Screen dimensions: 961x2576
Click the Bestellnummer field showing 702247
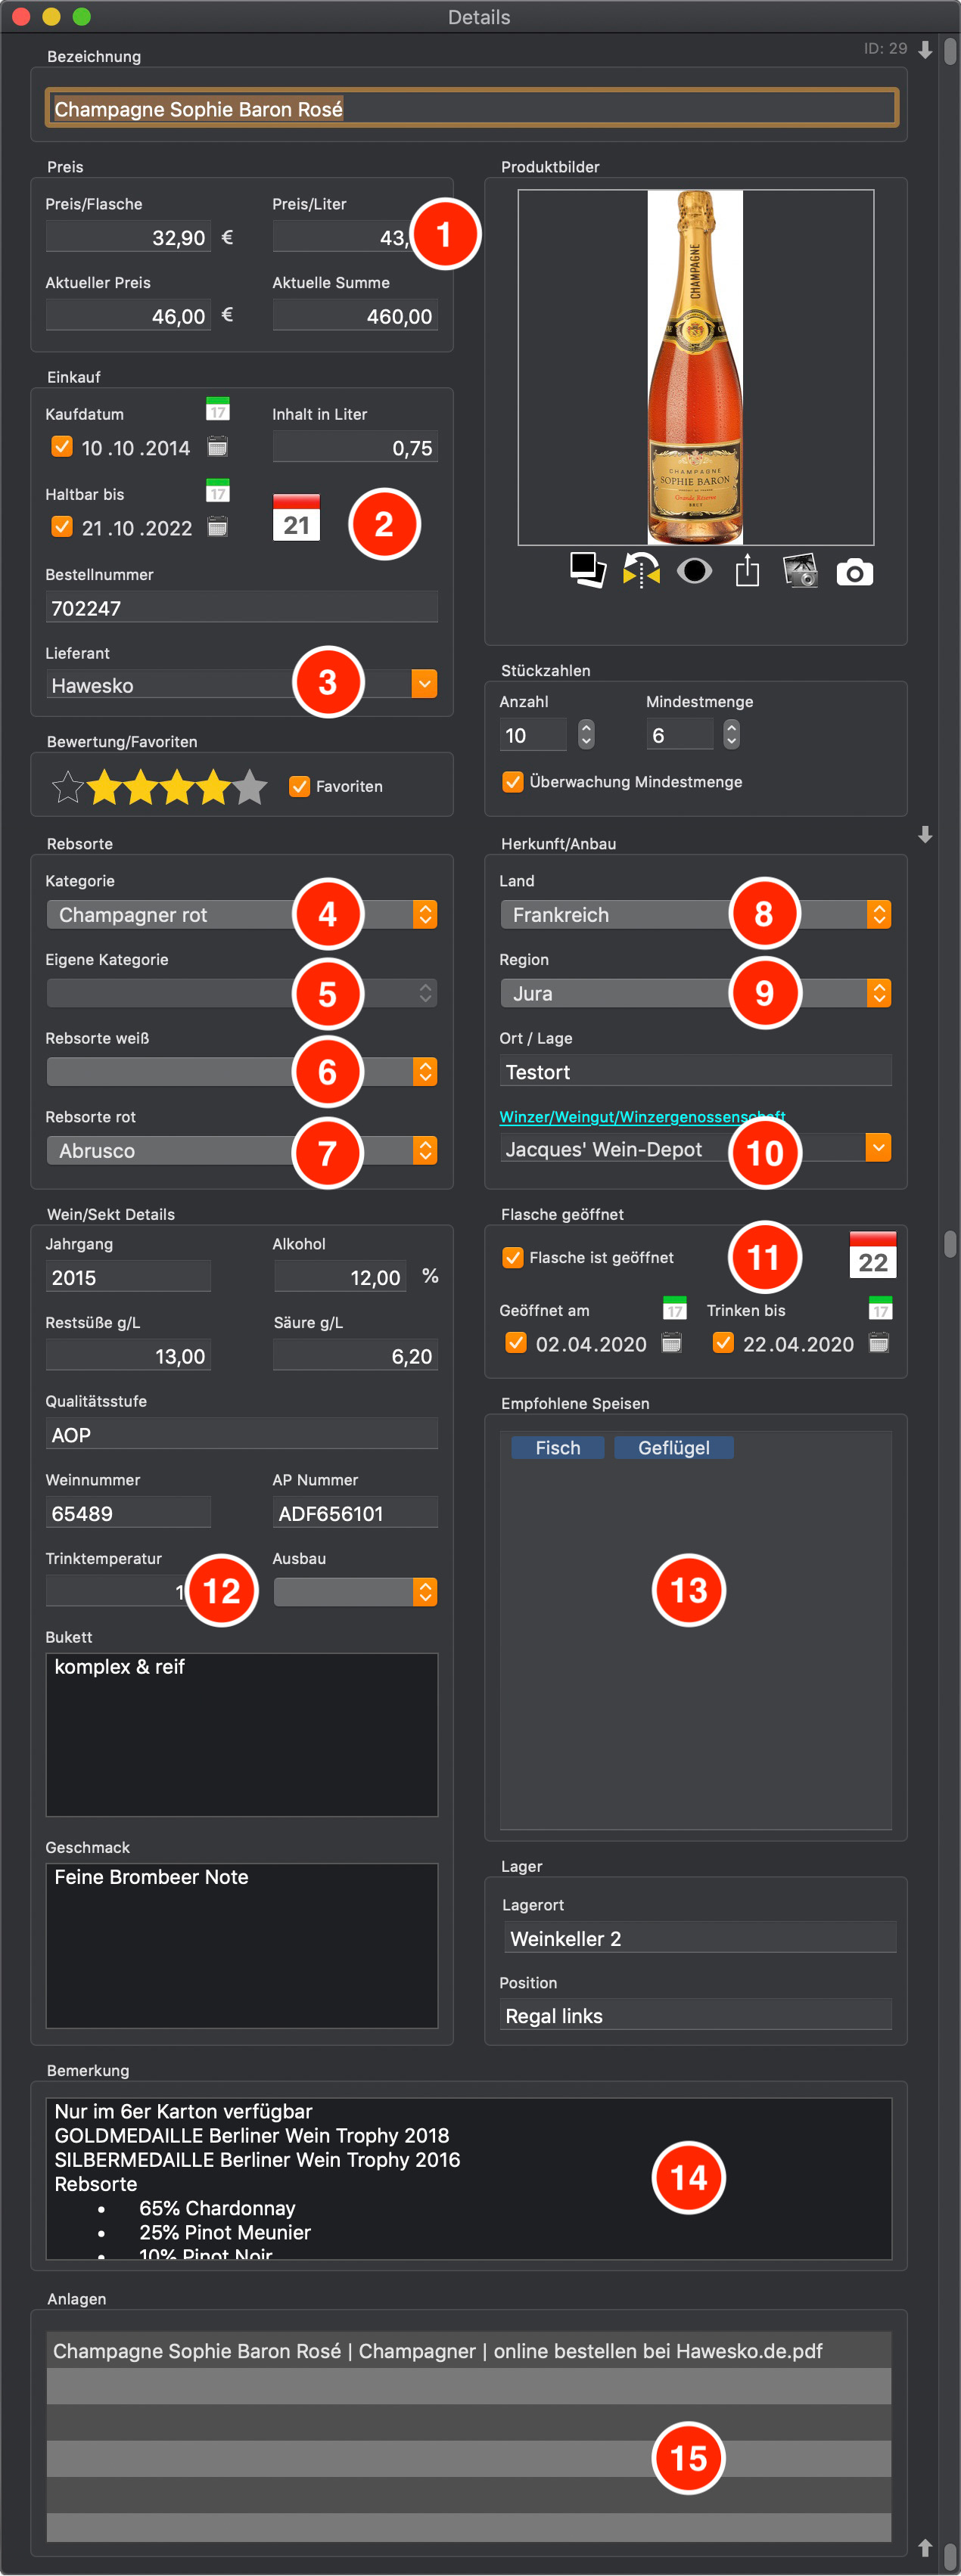(242, 607)
